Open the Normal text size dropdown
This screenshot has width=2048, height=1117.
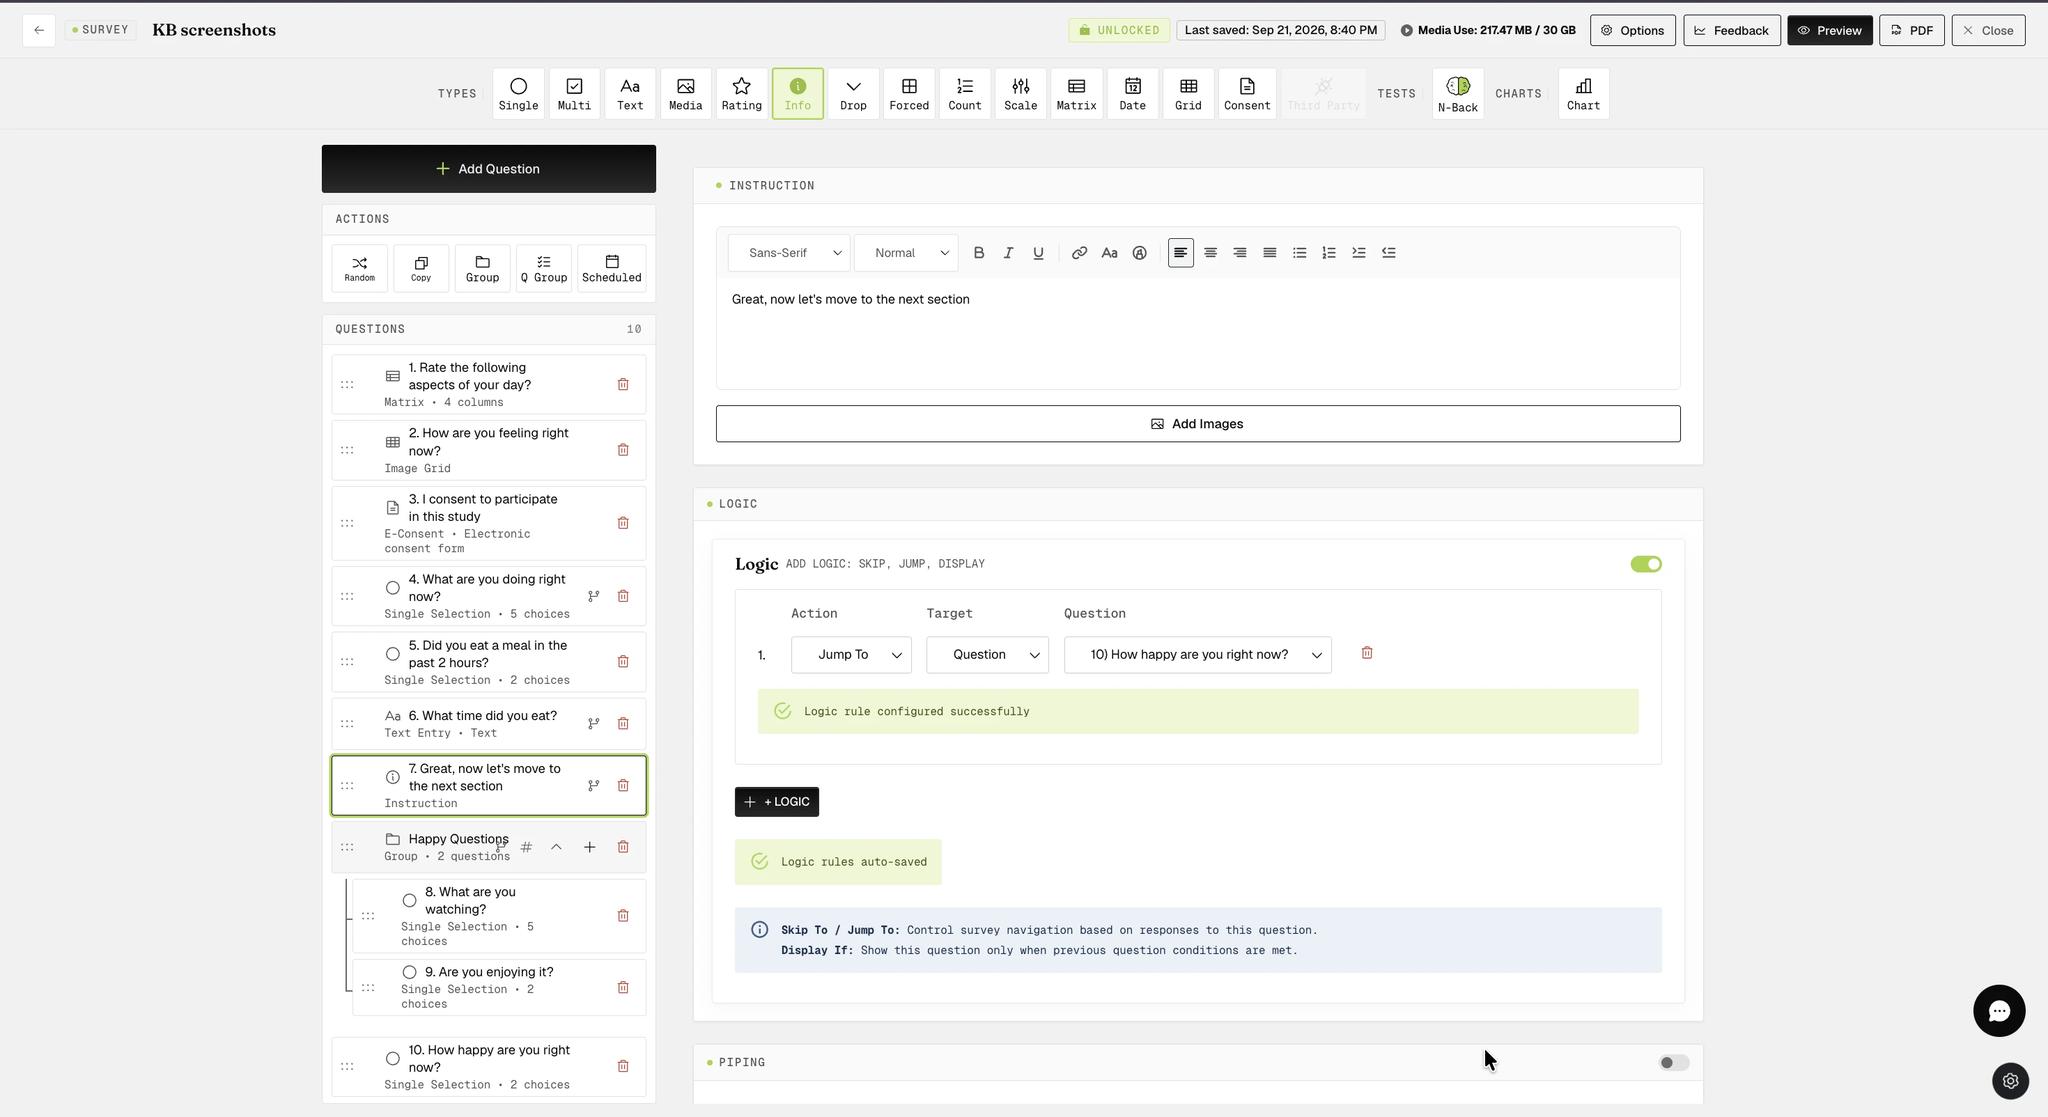coord(906,253)
